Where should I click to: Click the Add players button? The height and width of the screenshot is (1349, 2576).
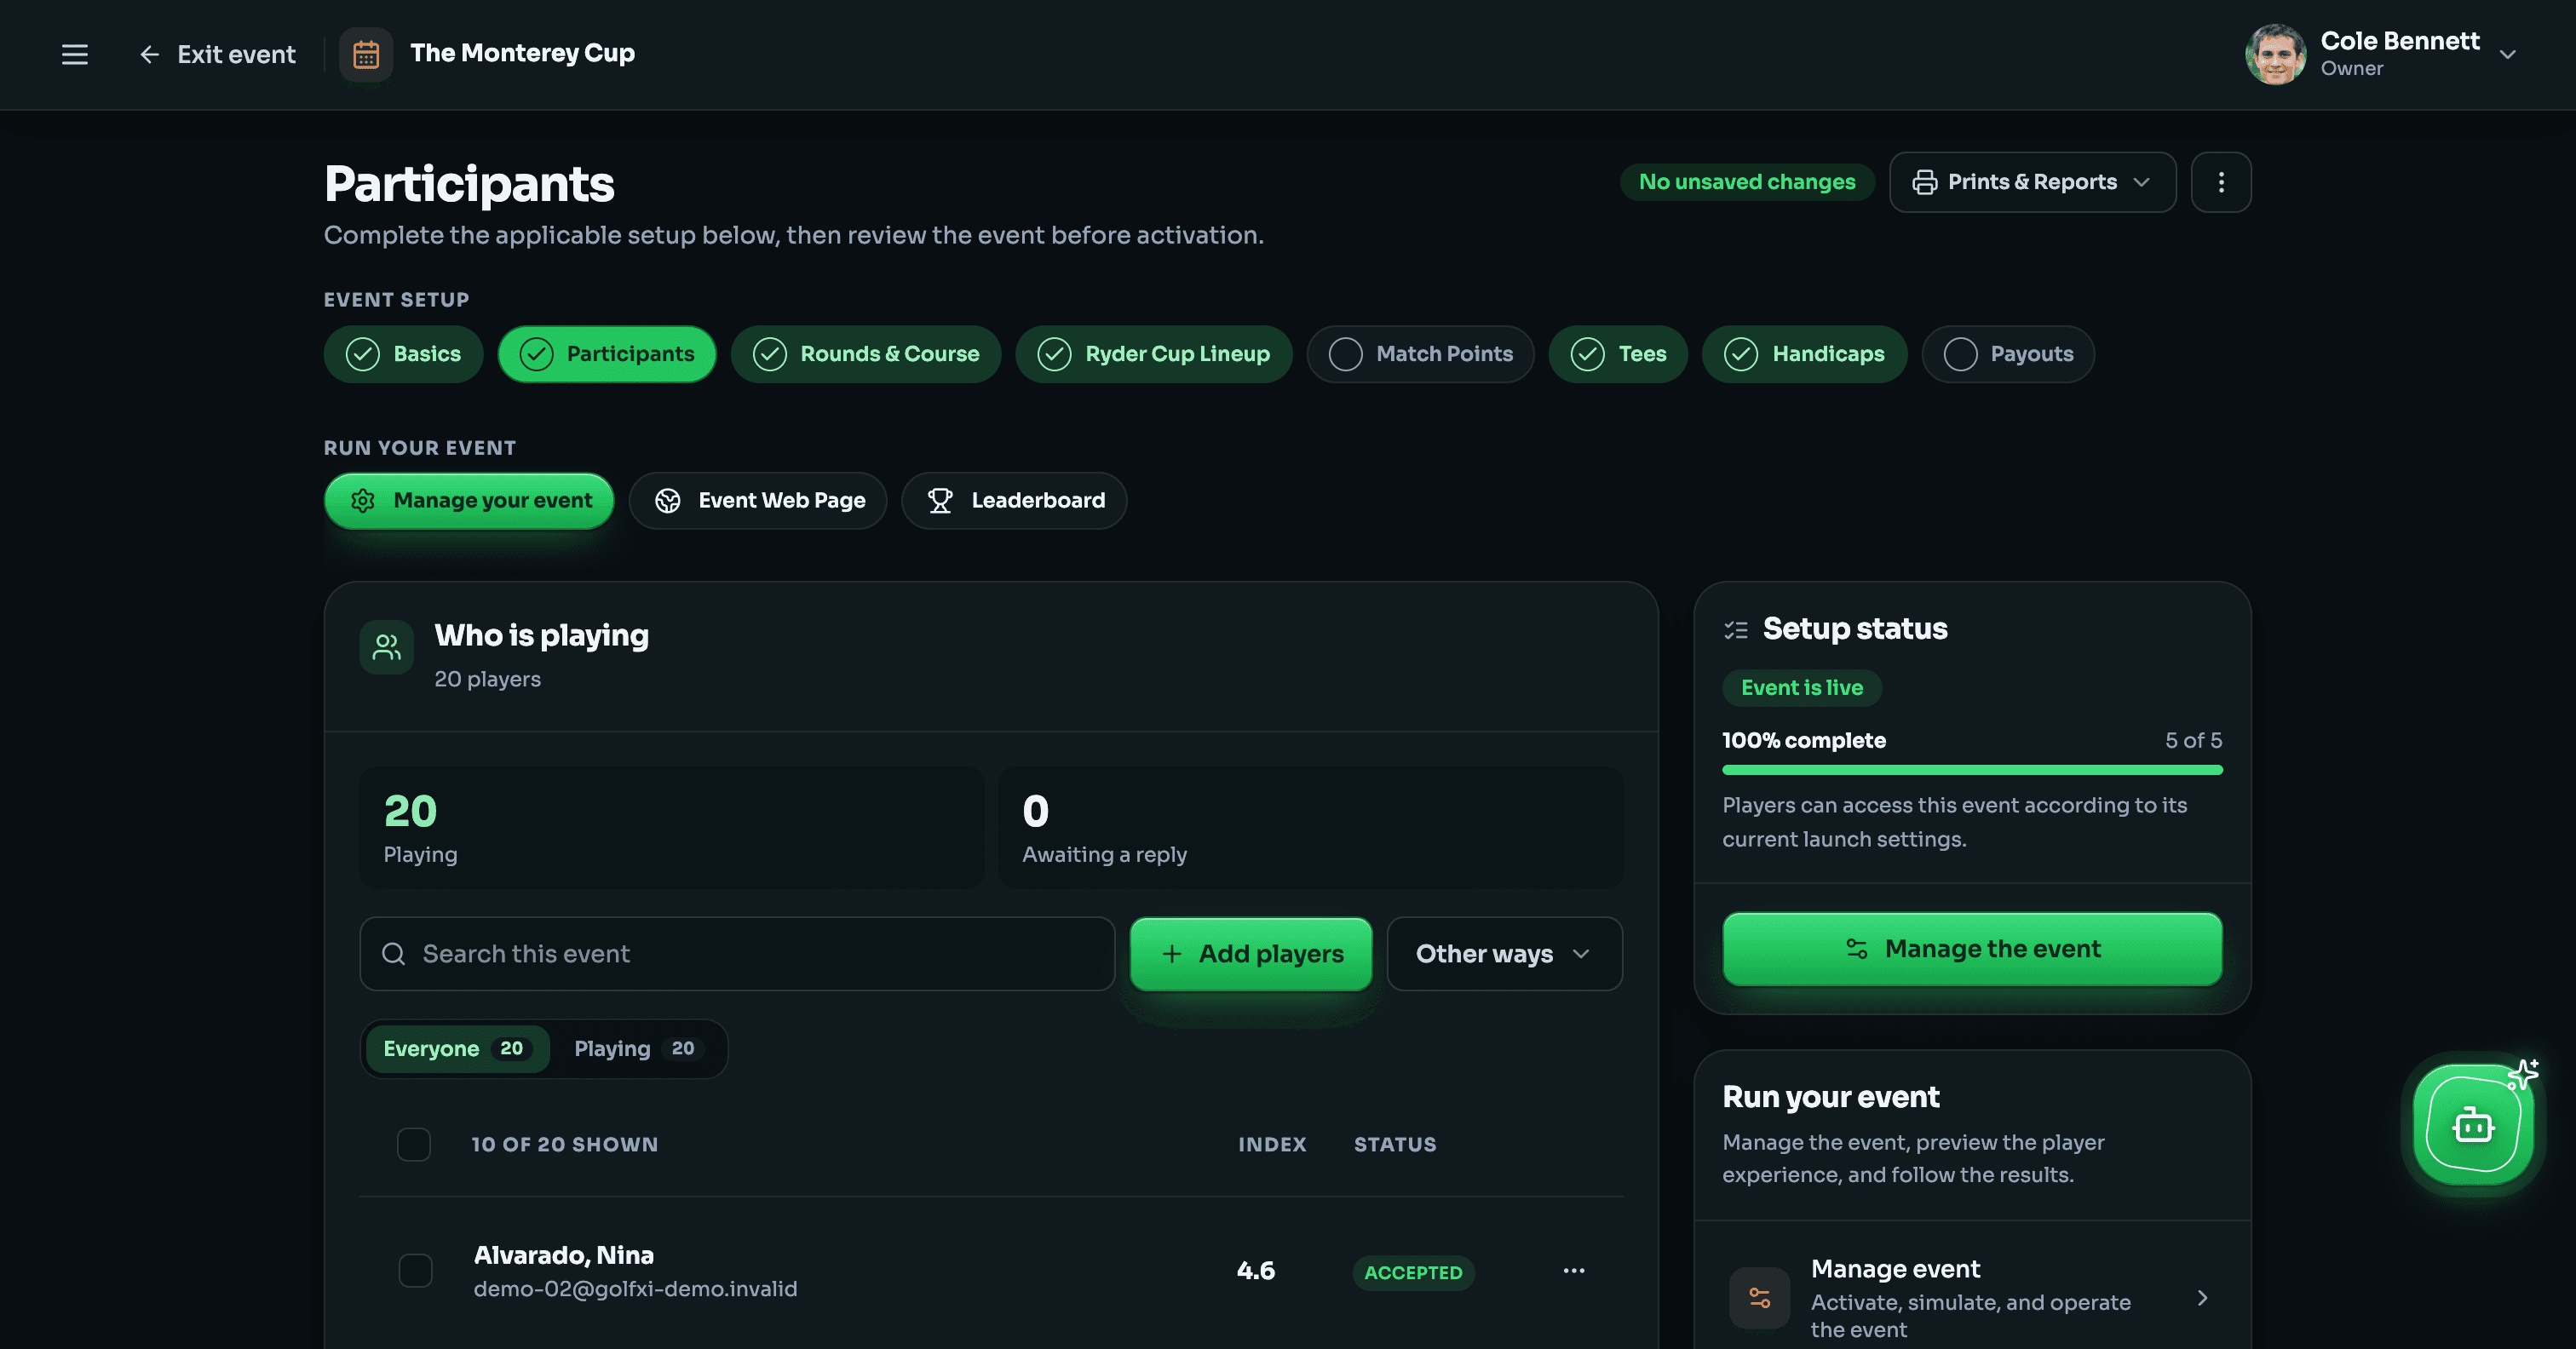1251,954
